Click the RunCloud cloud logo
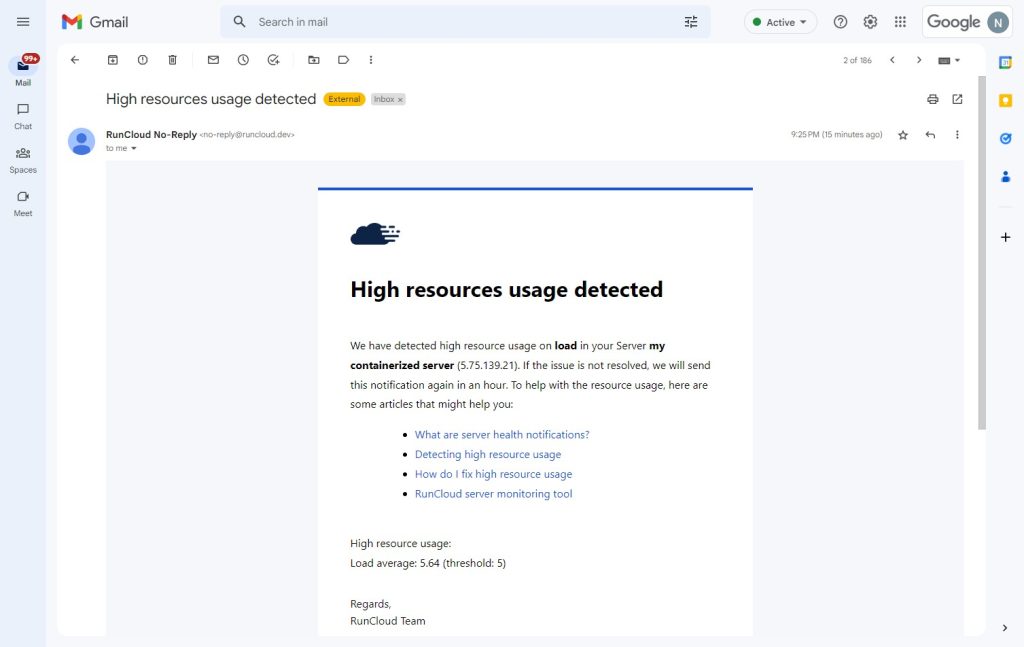The height and width of the screenshot is (647, 1024). 375,234
